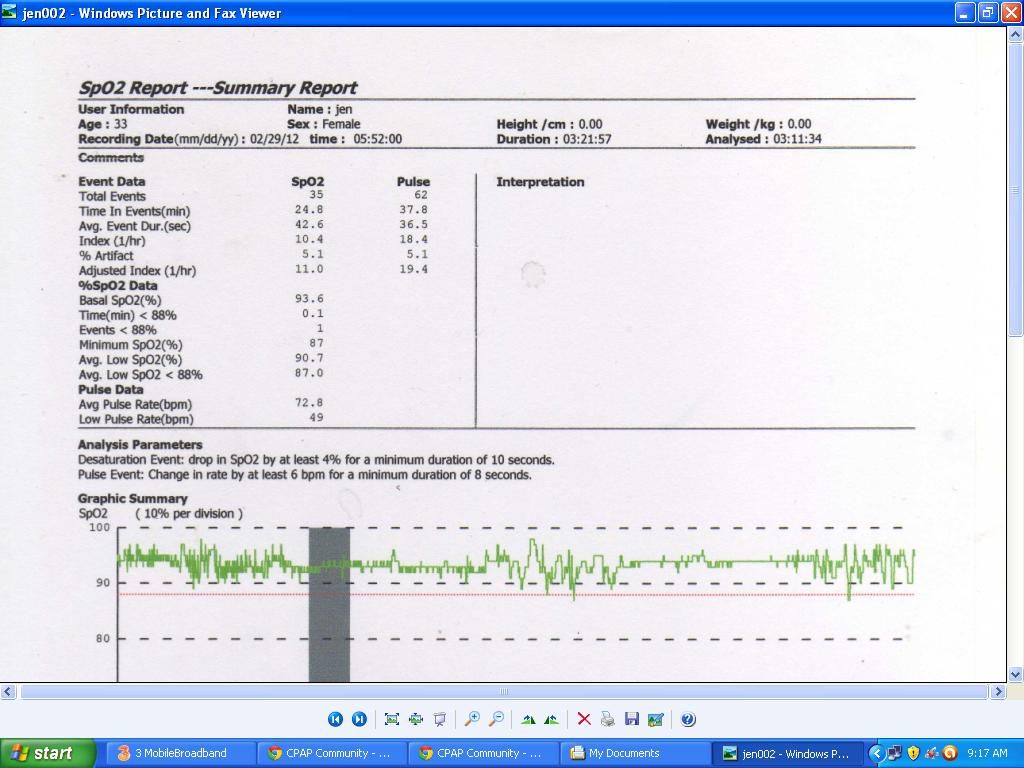Click the "SpO2 Report ---Summary Report" heading

tap(218, 88)
